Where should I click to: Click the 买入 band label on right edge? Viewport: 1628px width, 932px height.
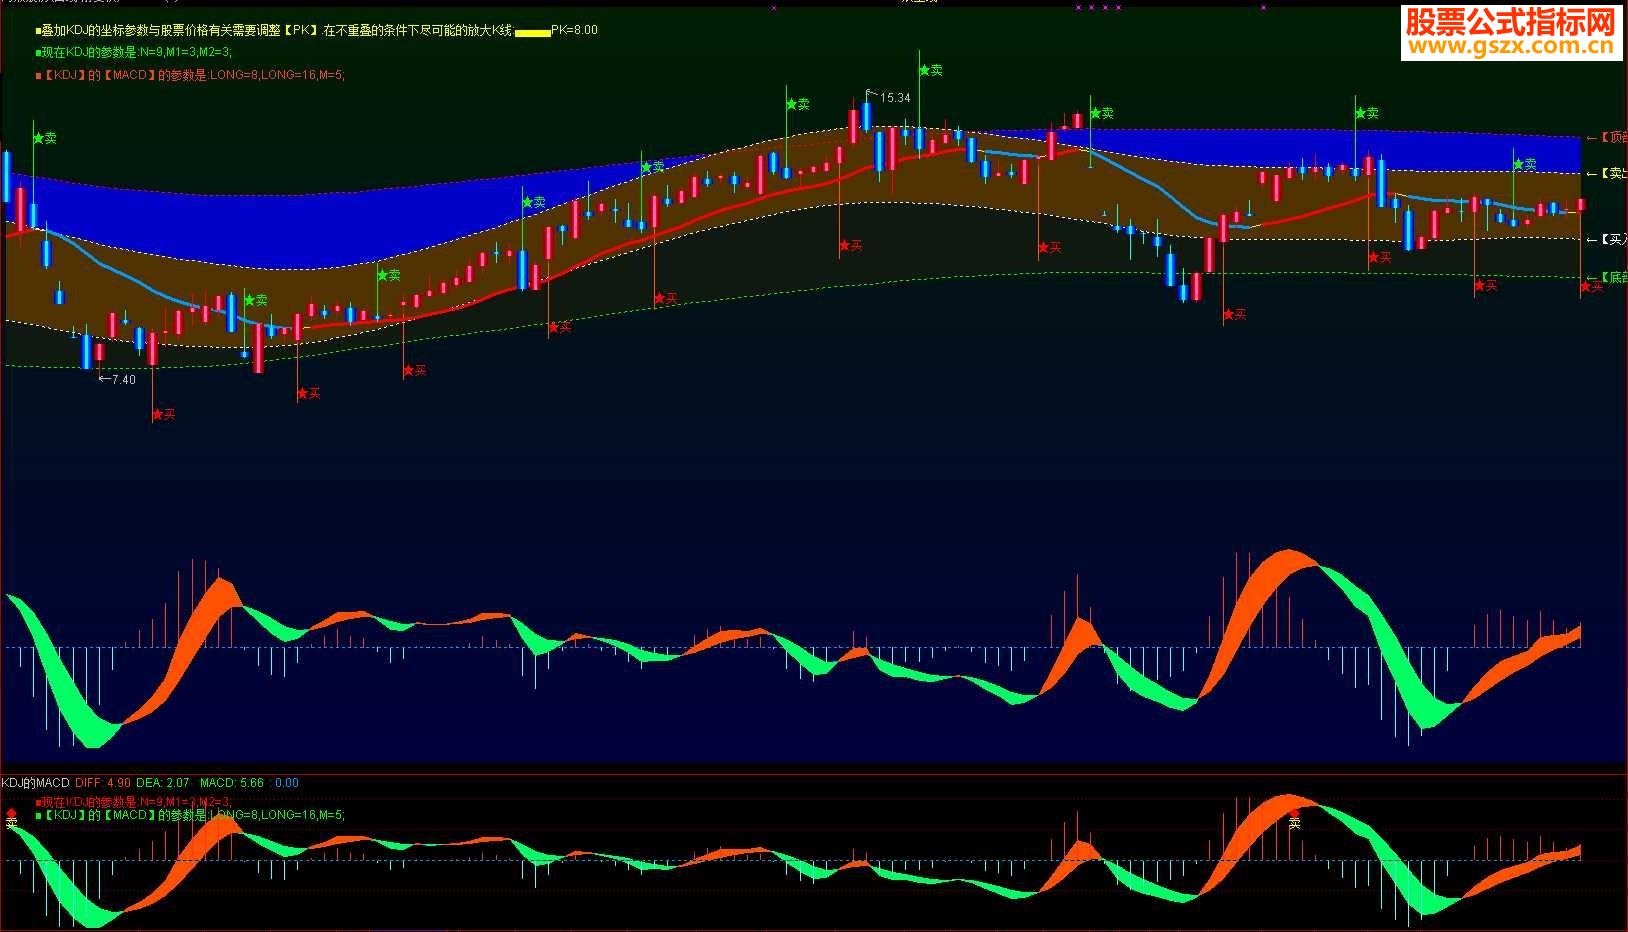[x=1607, y=240]
